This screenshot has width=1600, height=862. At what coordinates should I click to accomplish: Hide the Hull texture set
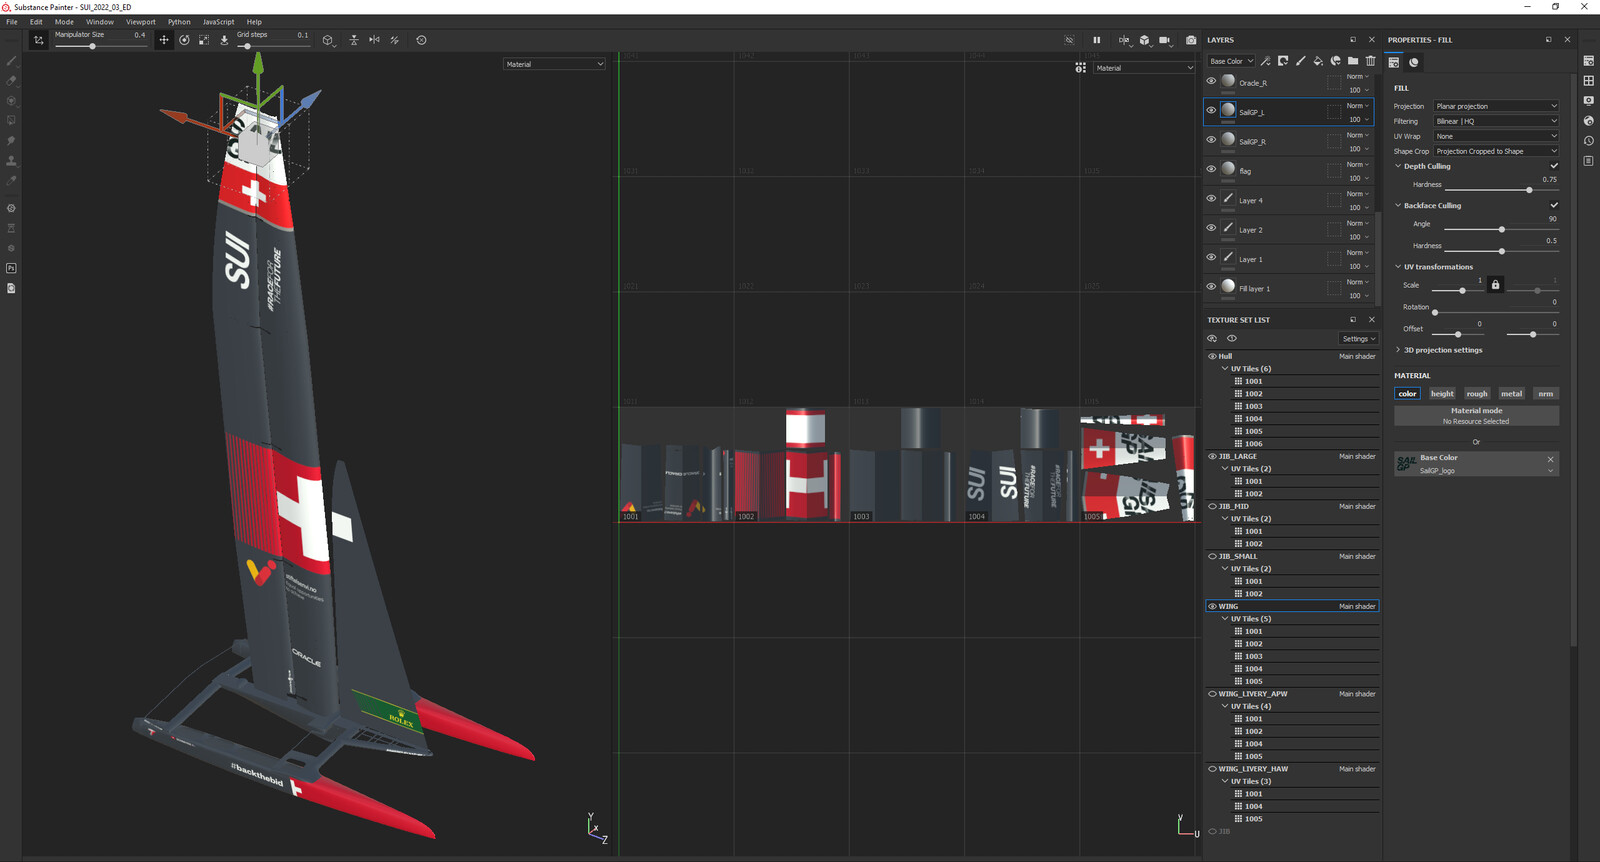[1212, 356]
